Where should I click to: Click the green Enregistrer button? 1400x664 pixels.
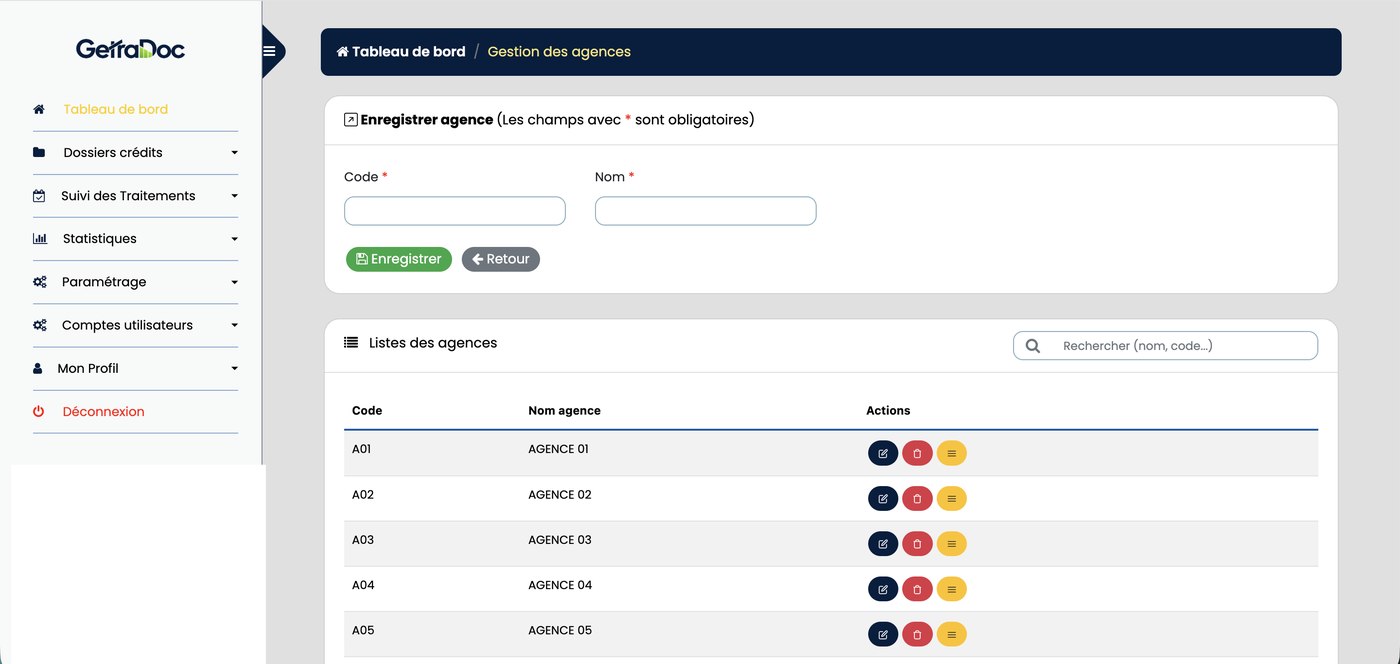point(399,259)
